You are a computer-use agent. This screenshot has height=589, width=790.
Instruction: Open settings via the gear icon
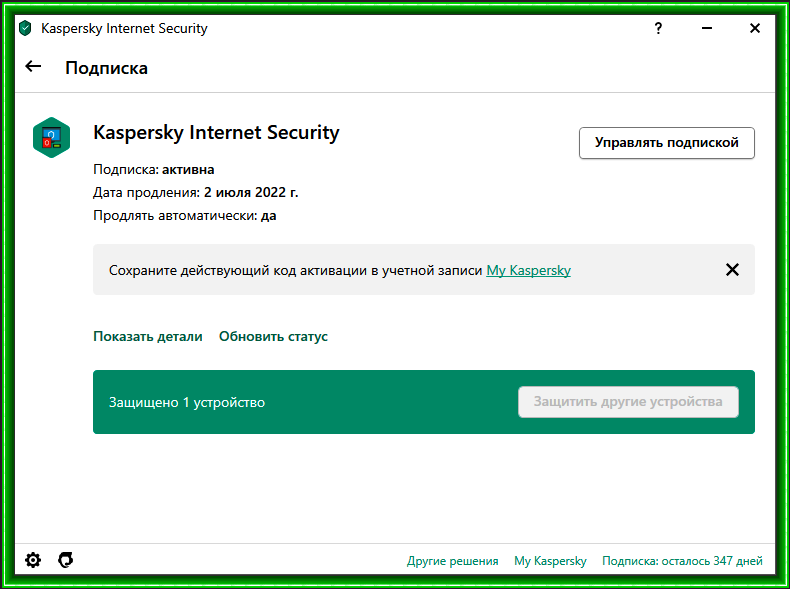coord(33,560)
